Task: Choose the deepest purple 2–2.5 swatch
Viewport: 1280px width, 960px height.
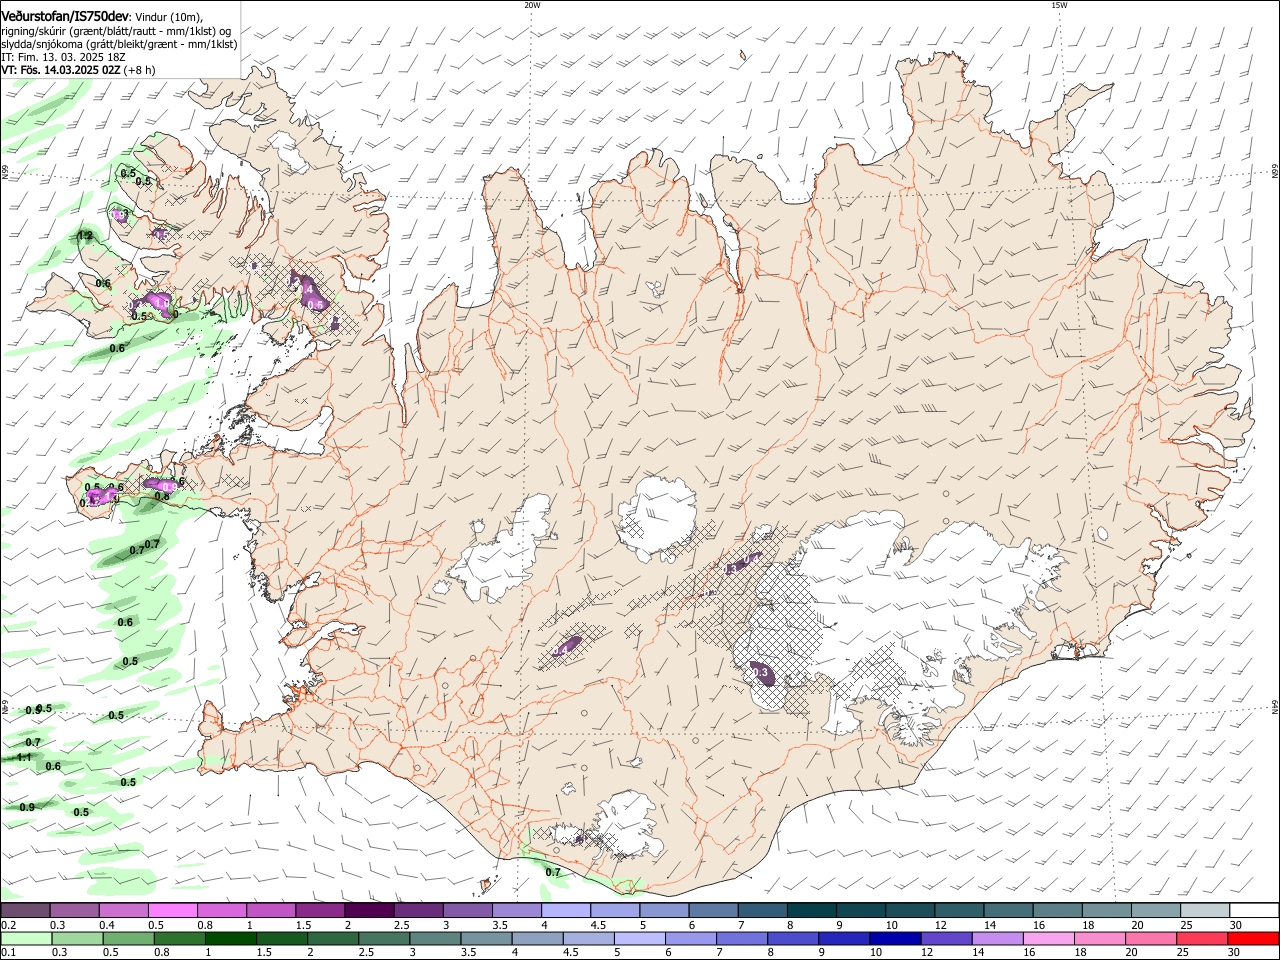Action: point(369,911)
